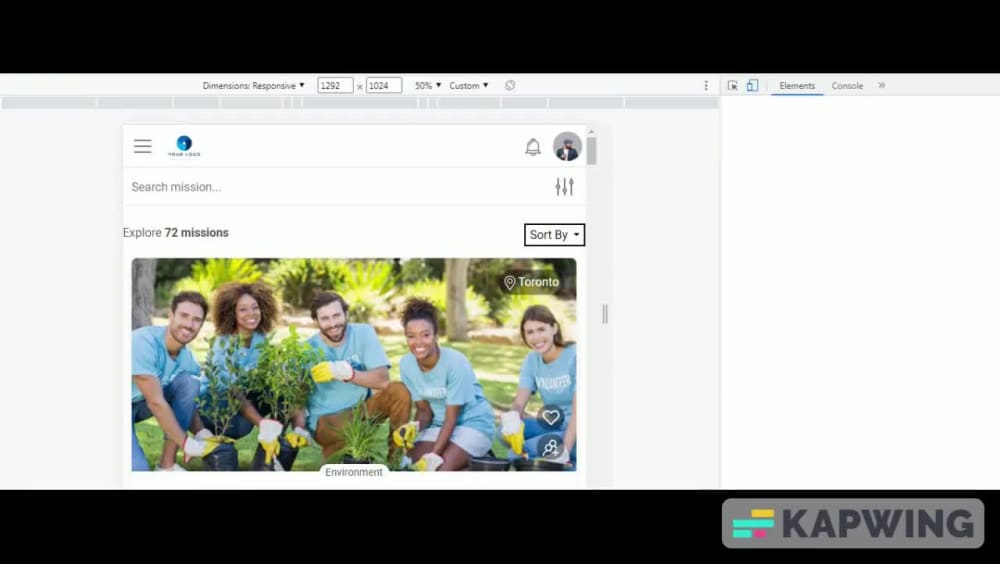Screen dimensions: 1000x564
Task: Edit the viewport width field 1292
Action: coord(335,85)
